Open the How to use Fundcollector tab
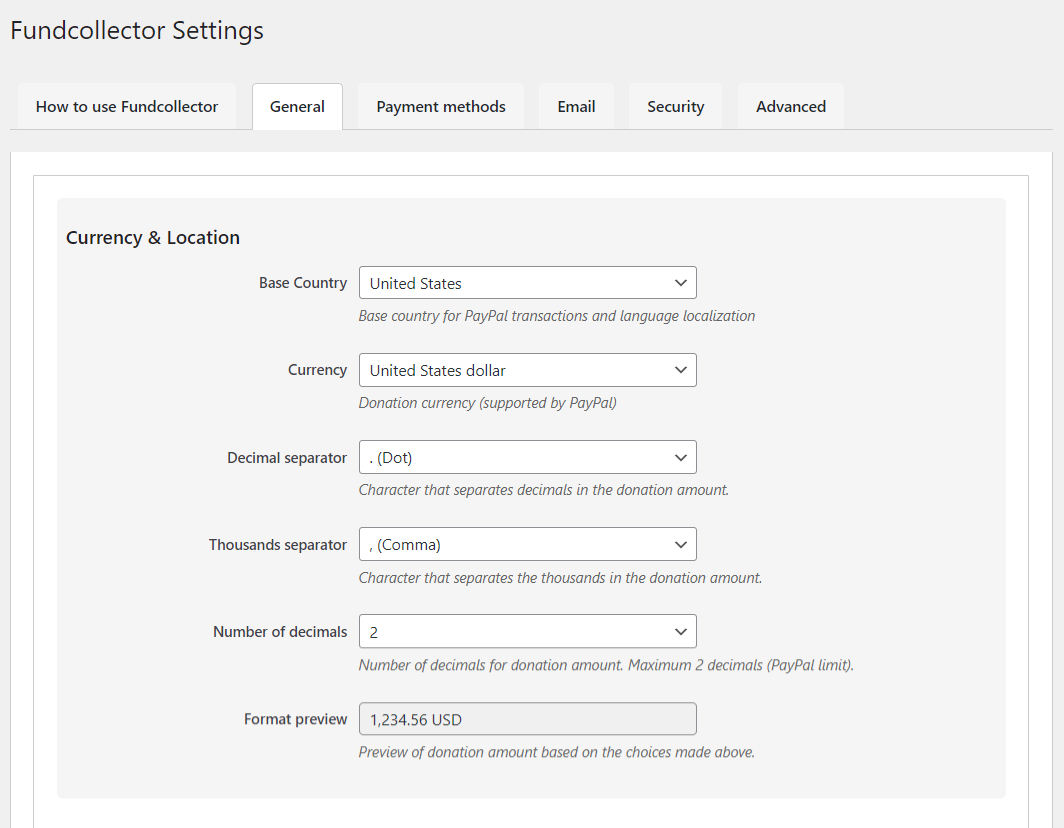The width and height of the screenshot is (1064, 828). click(x=126, y=106)
